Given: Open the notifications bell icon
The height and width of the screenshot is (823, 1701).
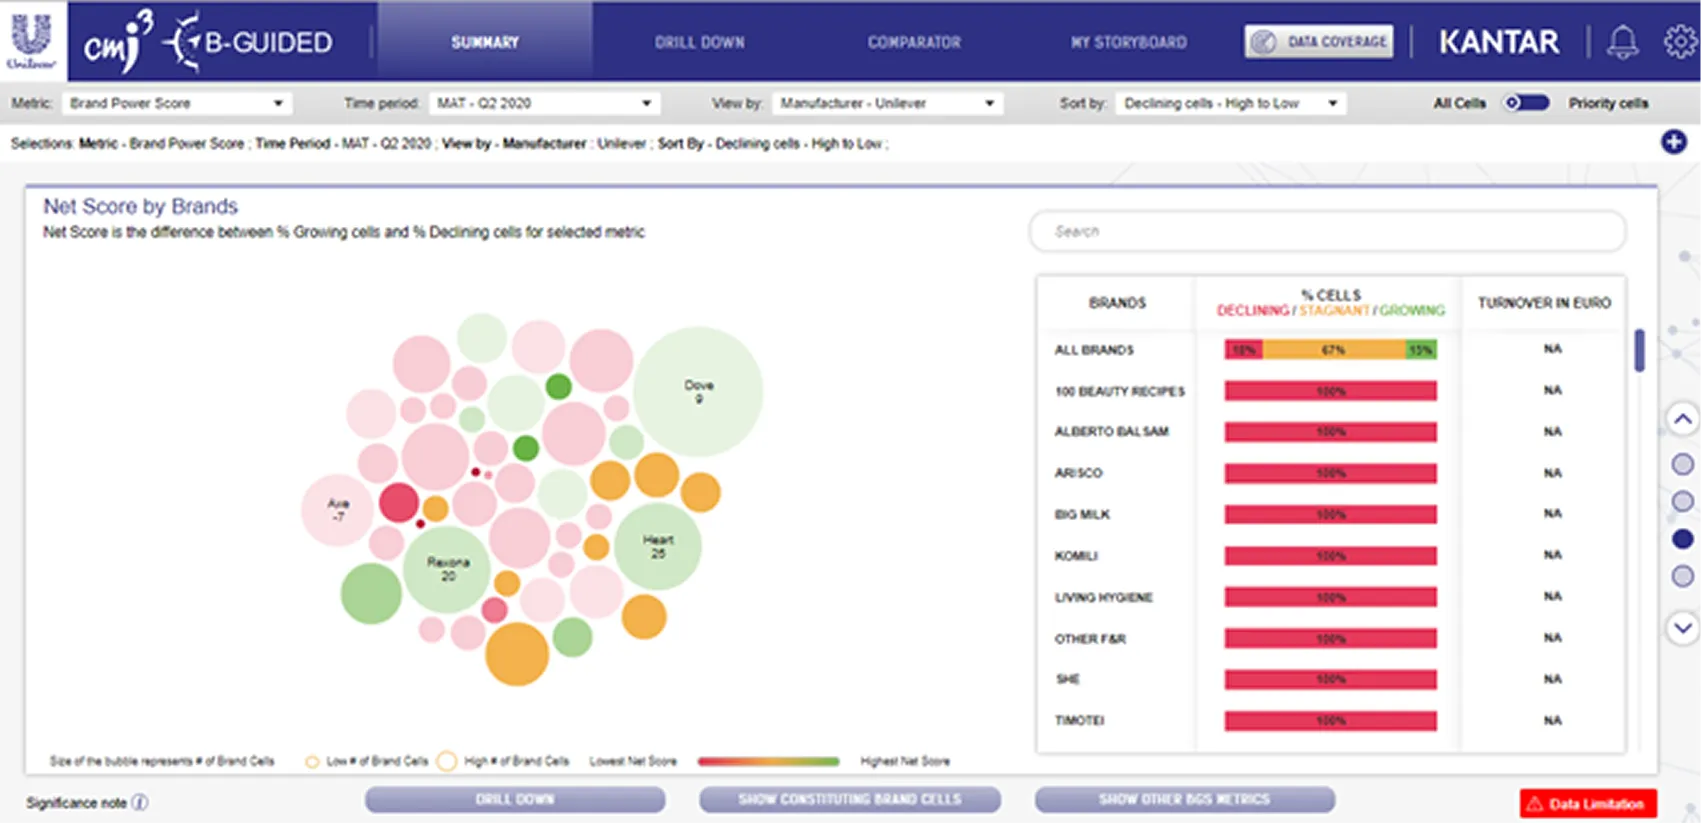Looking at the screenshot, I should [x=1622, y=42].
